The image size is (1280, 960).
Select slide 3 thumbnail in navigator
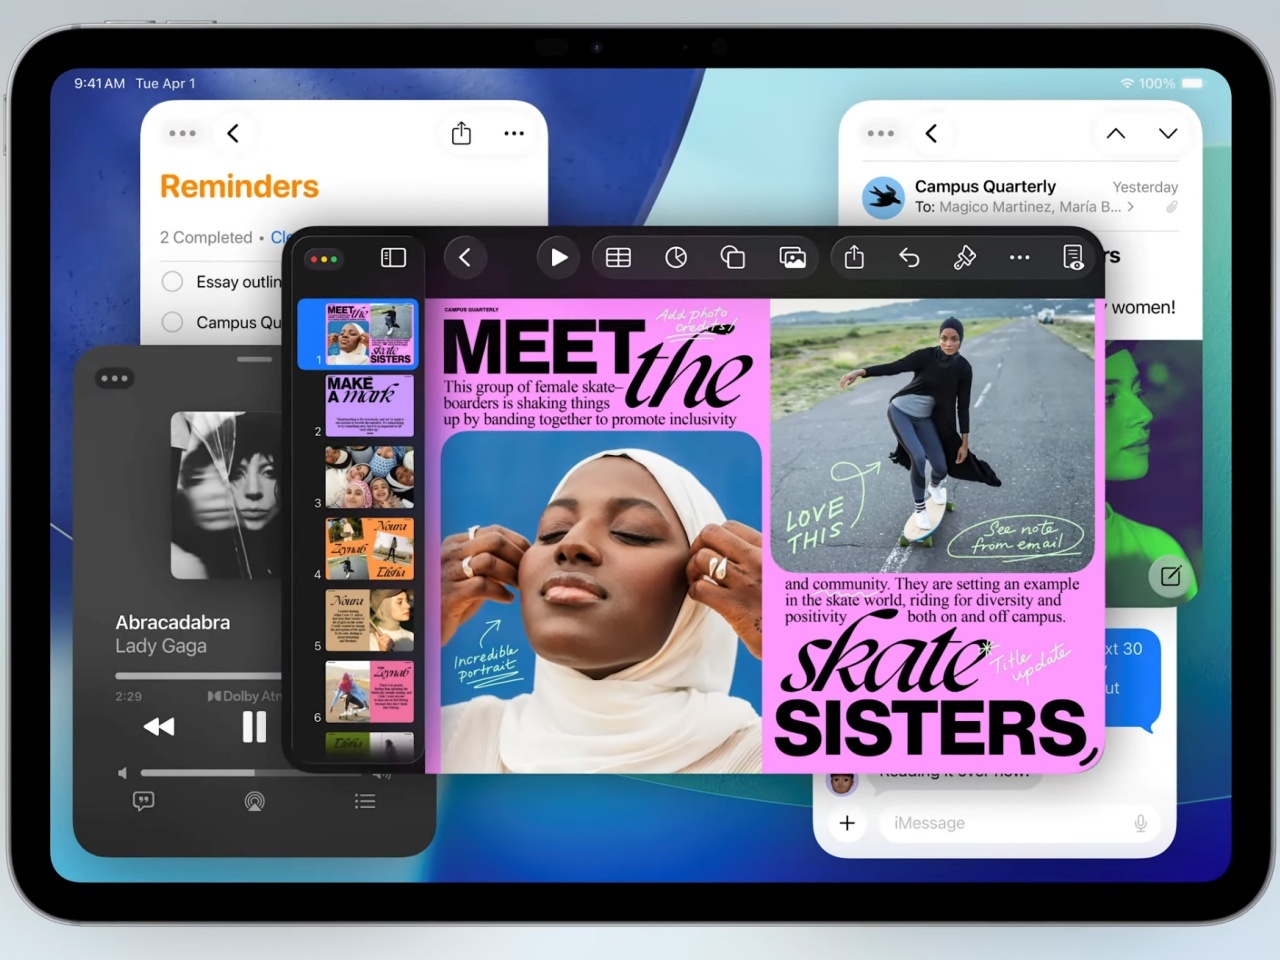click(369, 477)
